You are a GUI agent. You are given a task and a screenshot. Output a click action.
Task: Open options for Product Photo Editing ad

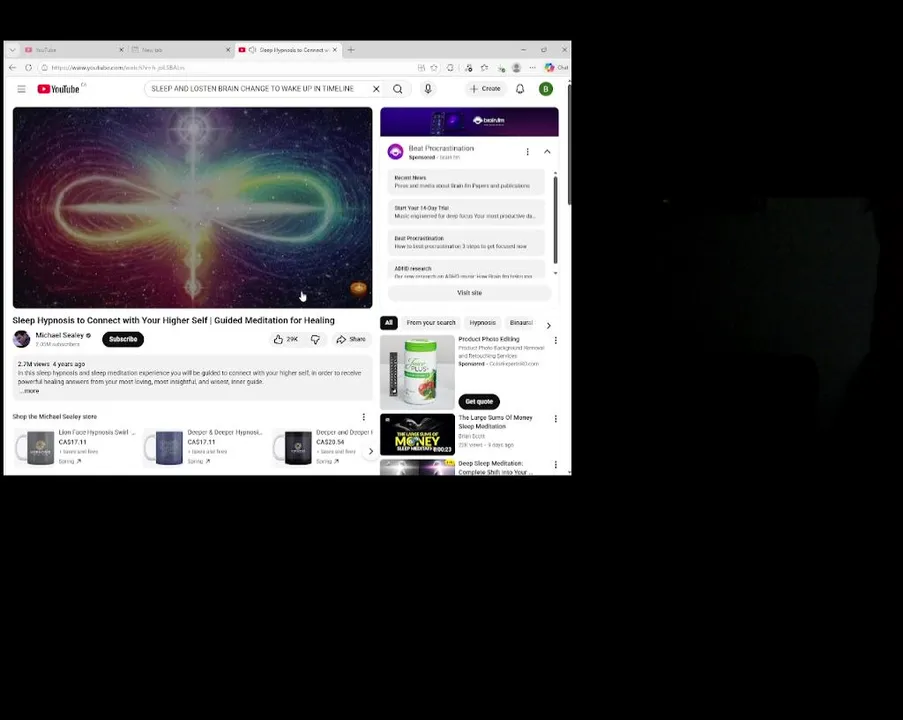[556, 340]
